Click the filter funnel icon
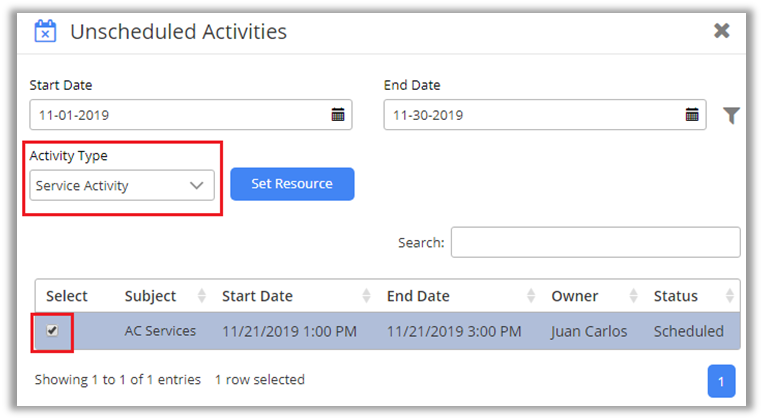Image resolution: width=764 pixels, height=420 pixels. (731, 116)
